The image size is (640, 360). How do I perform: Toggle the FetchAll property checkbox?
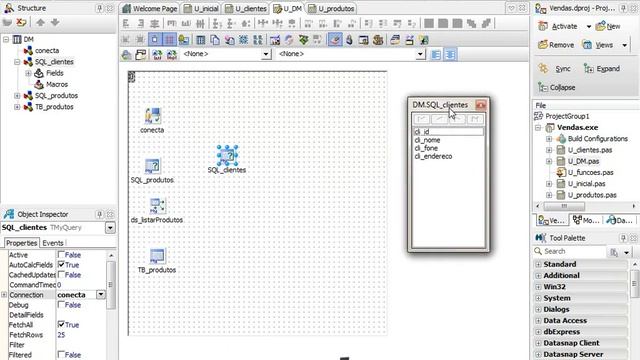[x=61, y=324]
